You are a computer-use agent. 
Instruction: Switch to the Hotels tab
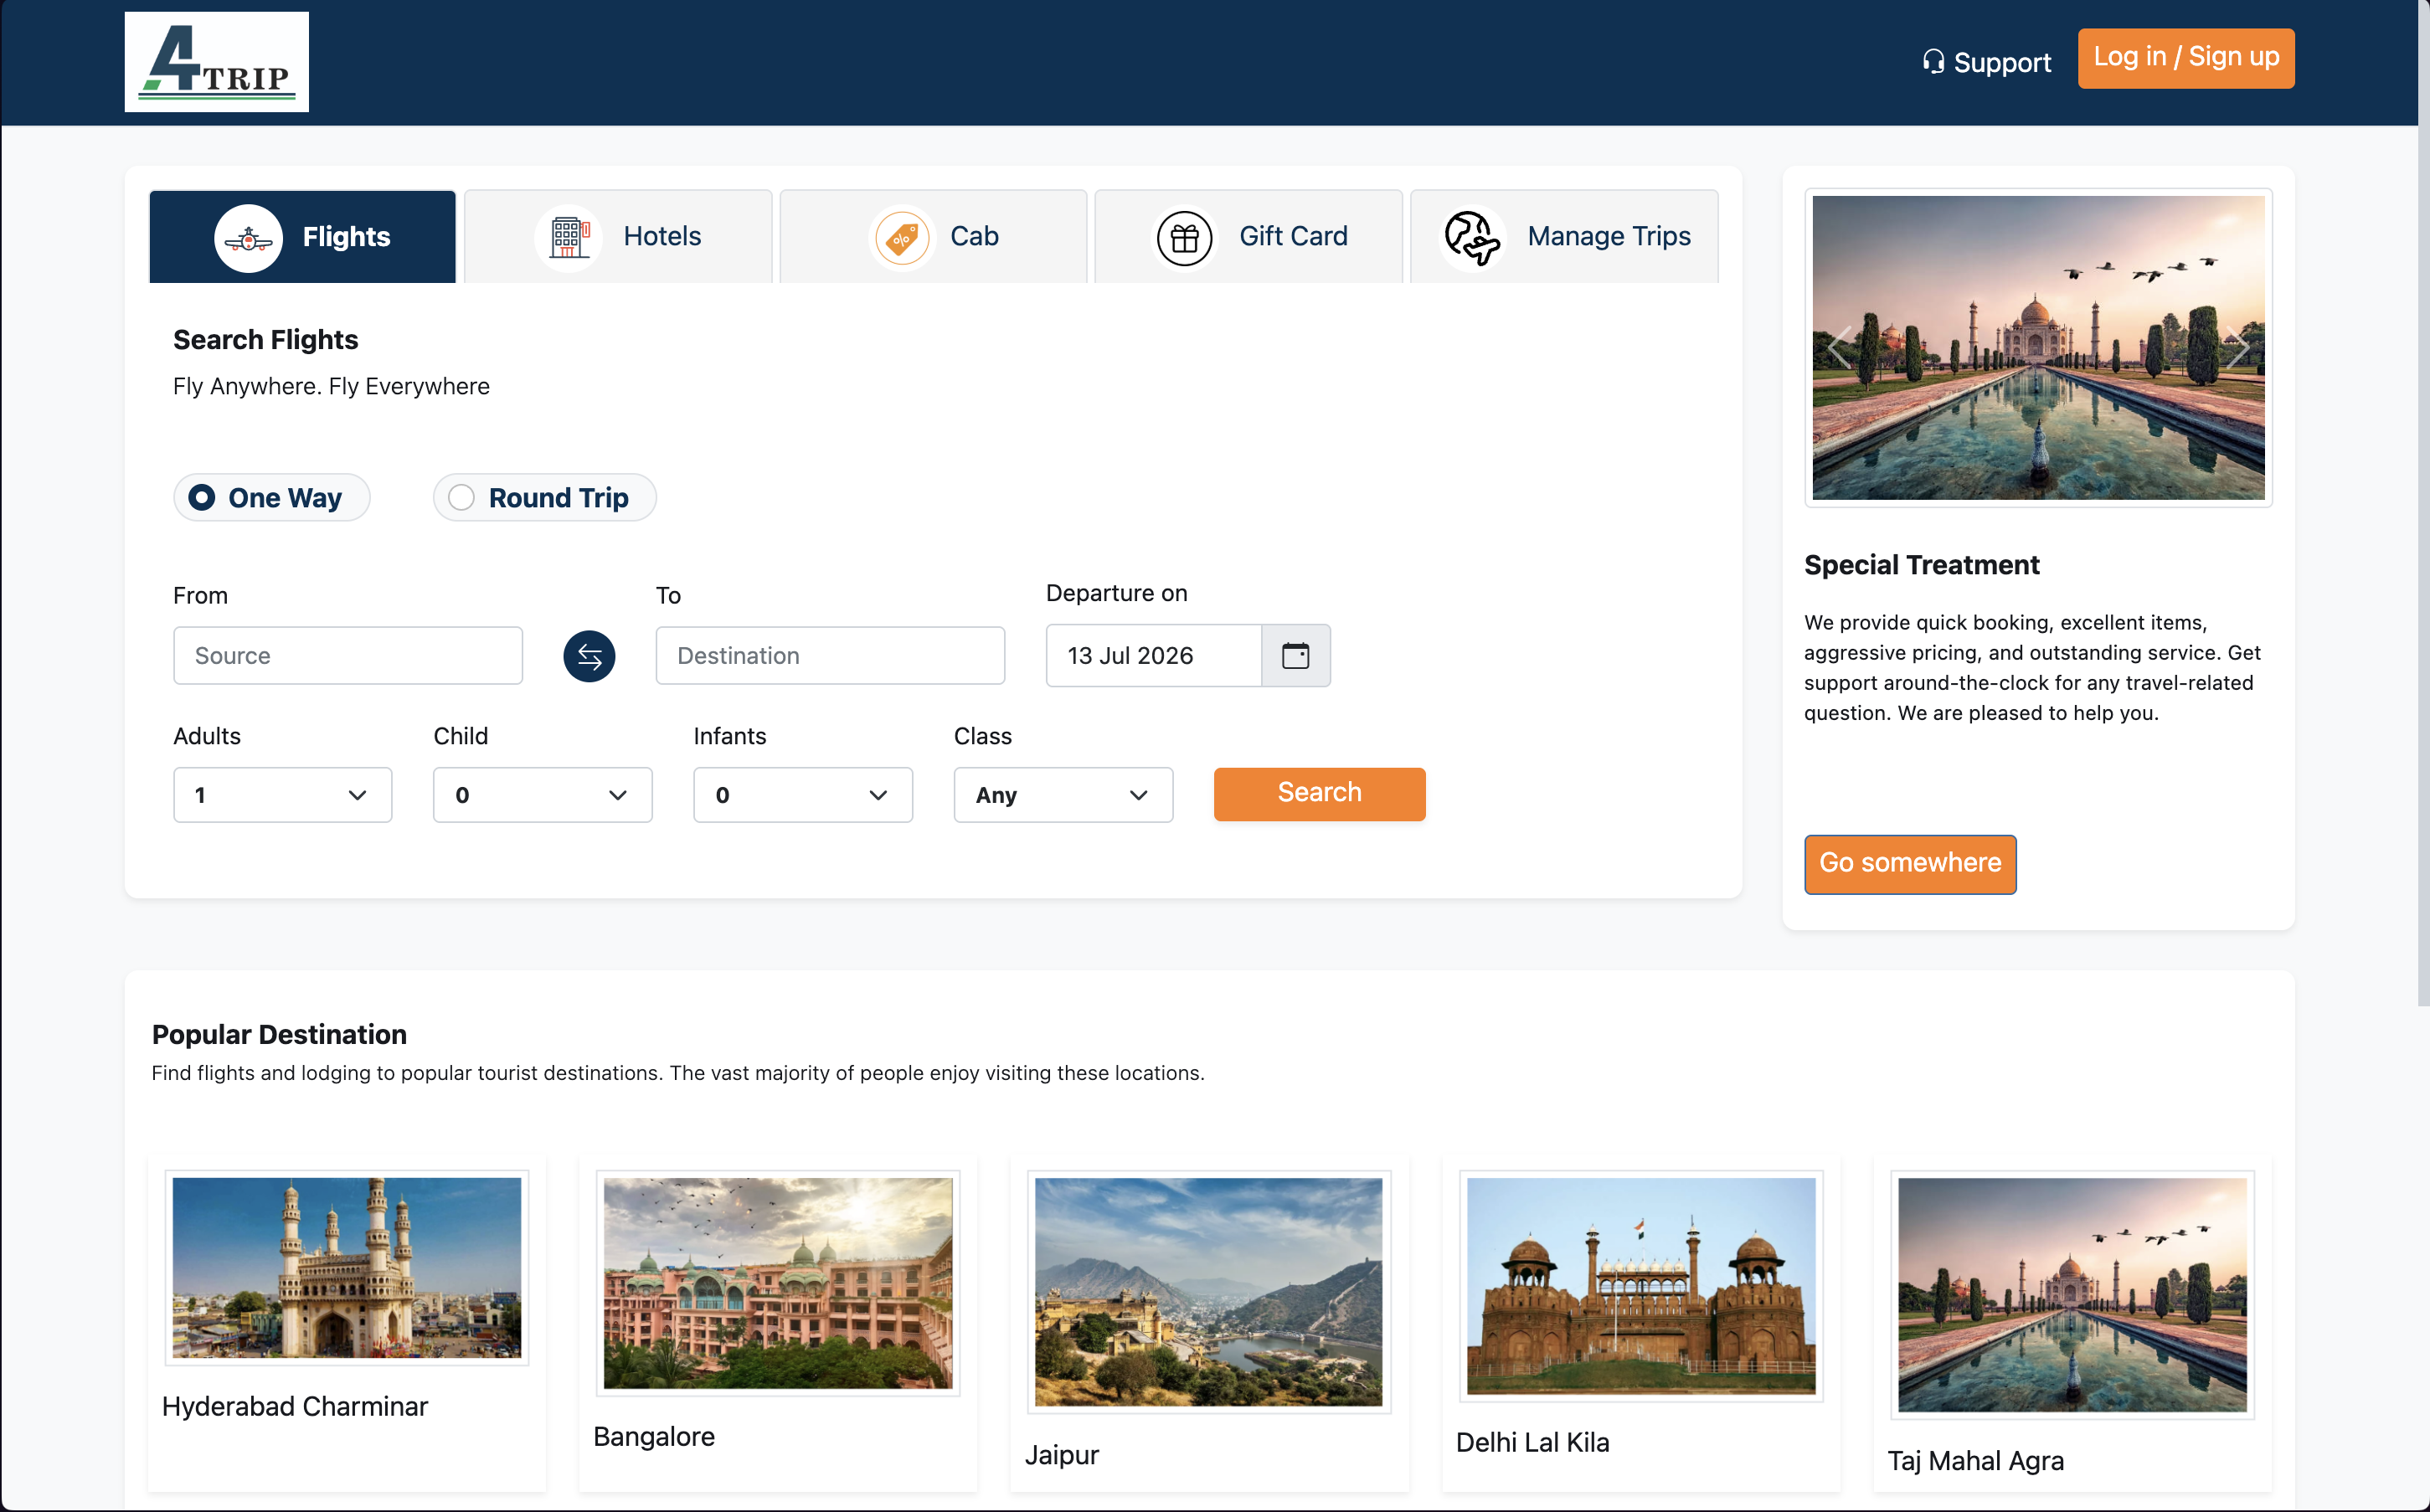[x=618, y=237]
